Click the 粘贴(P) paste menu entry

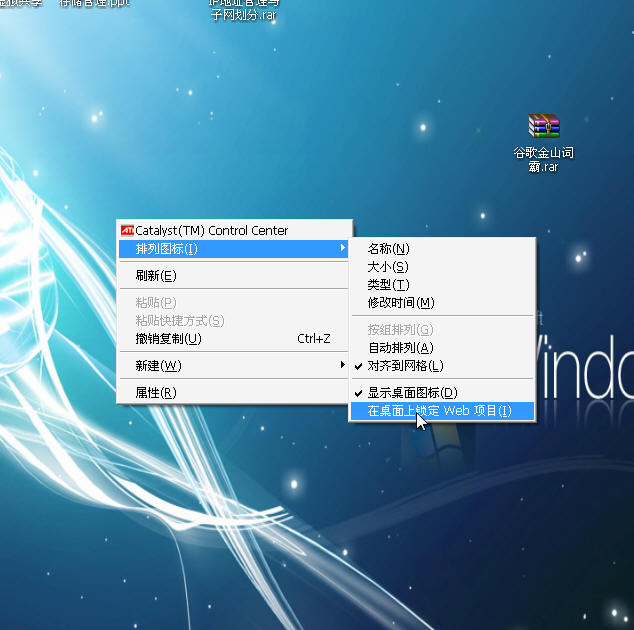[156, 302]
